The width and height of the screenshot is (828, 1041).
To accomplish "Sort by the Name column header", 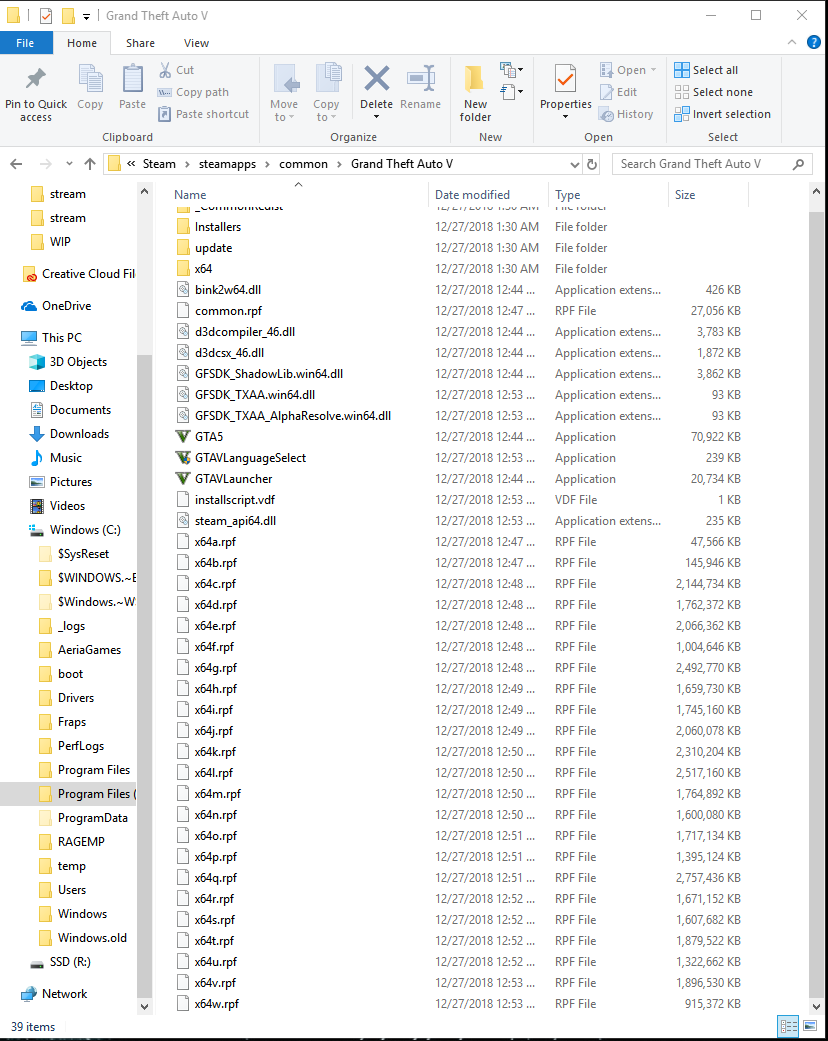I will tap(190, 195).
